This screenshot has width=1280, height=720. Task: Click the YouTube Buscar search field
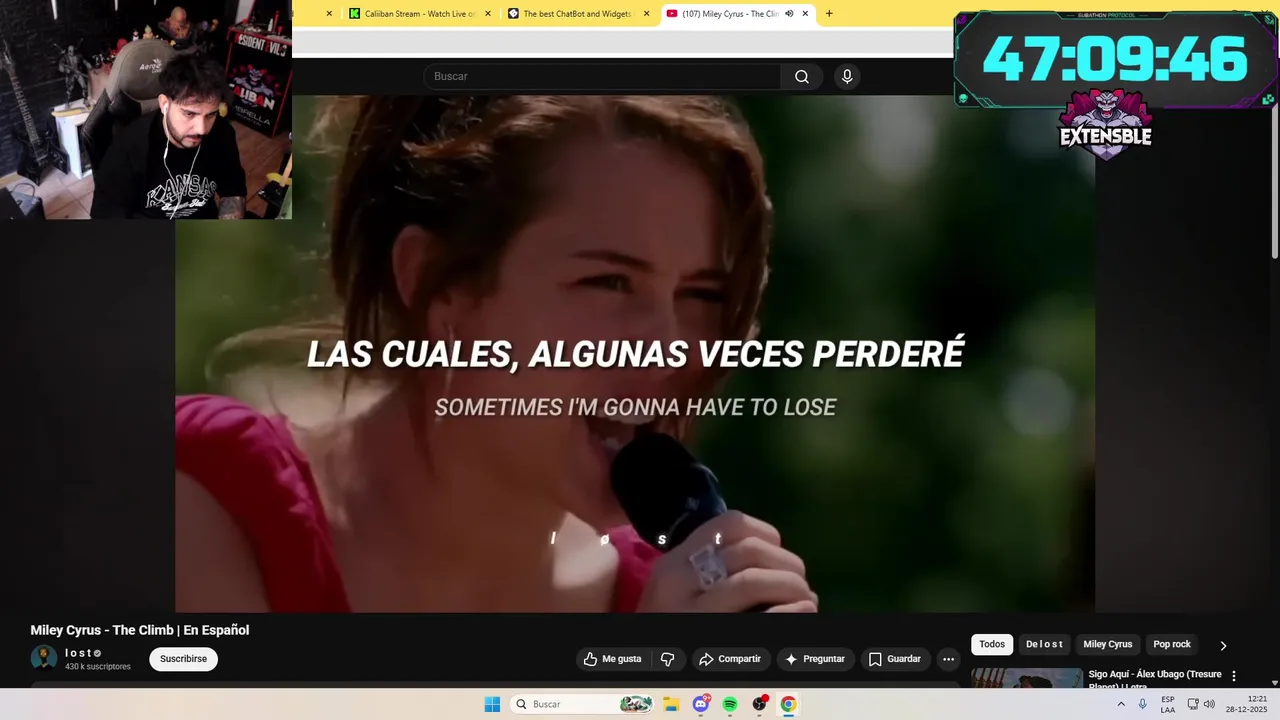point(602,77)
